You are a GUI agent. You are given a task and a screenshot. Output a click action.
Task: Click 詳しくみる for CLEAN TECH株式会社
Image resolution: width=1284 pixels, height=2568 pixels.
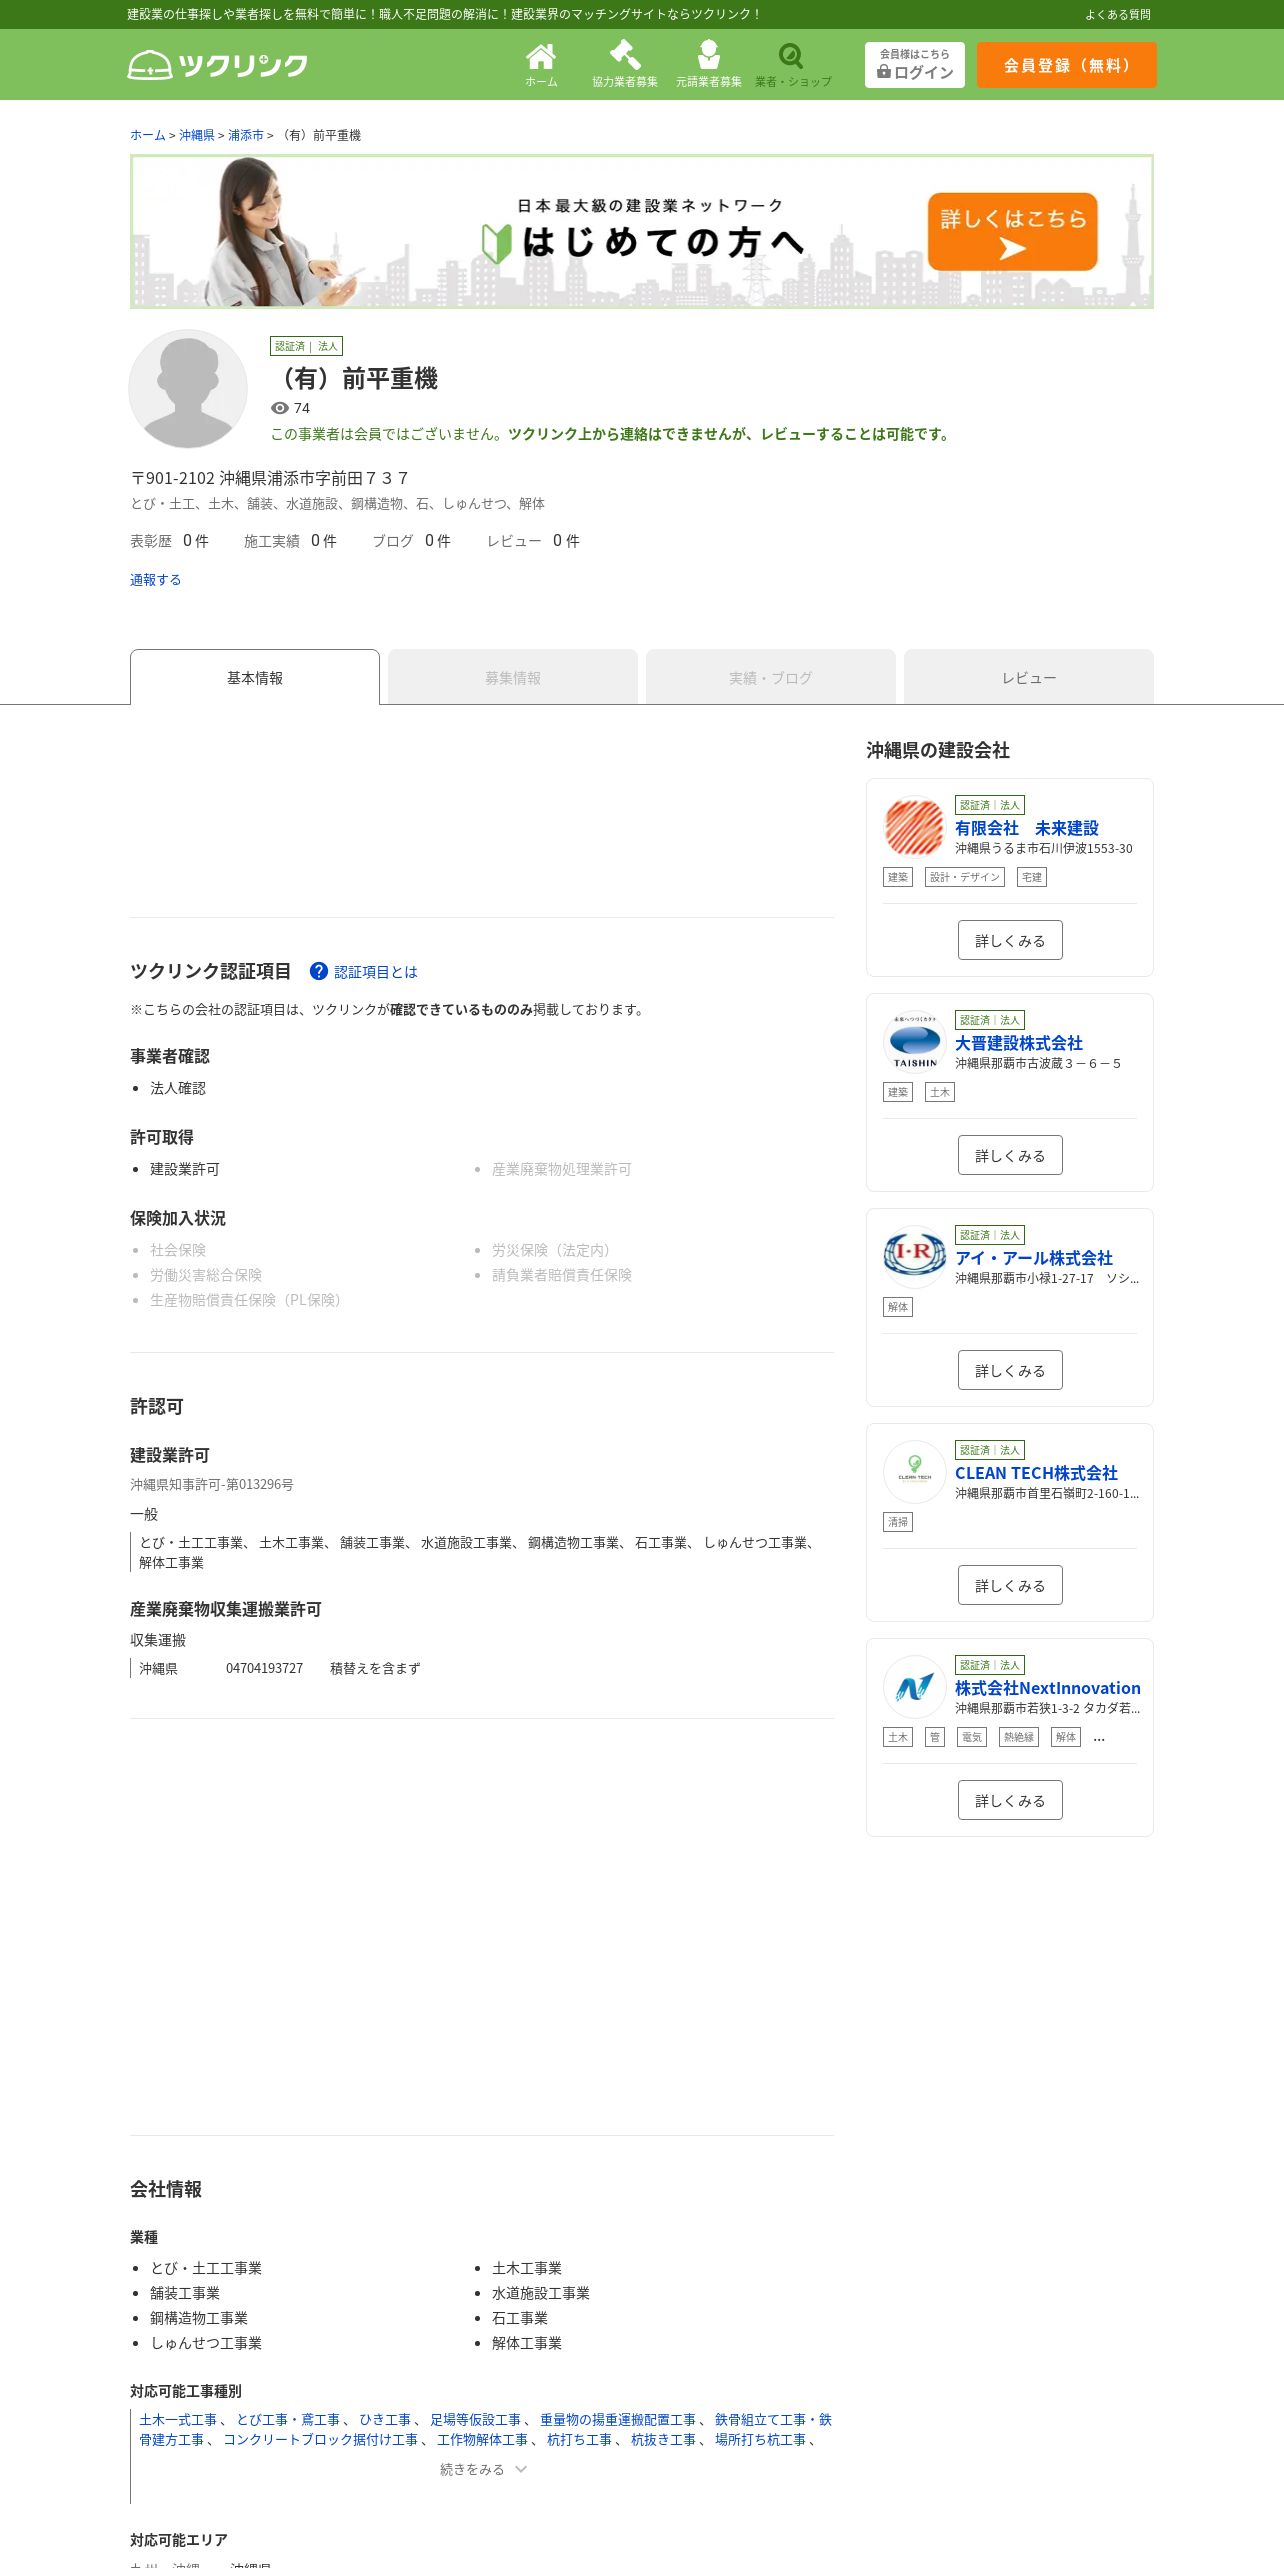click(x=1010, y=1585)
